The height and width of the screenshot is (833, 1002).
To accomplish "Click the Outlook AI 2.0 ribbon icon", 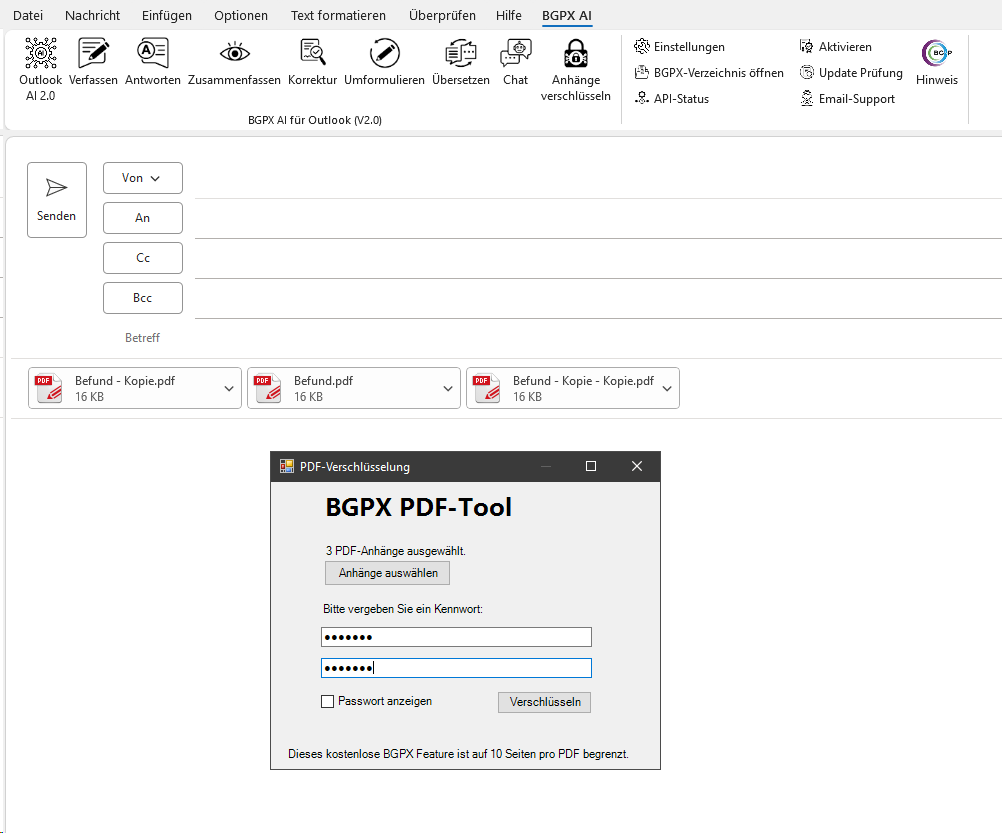I will [x=40, y=54].
